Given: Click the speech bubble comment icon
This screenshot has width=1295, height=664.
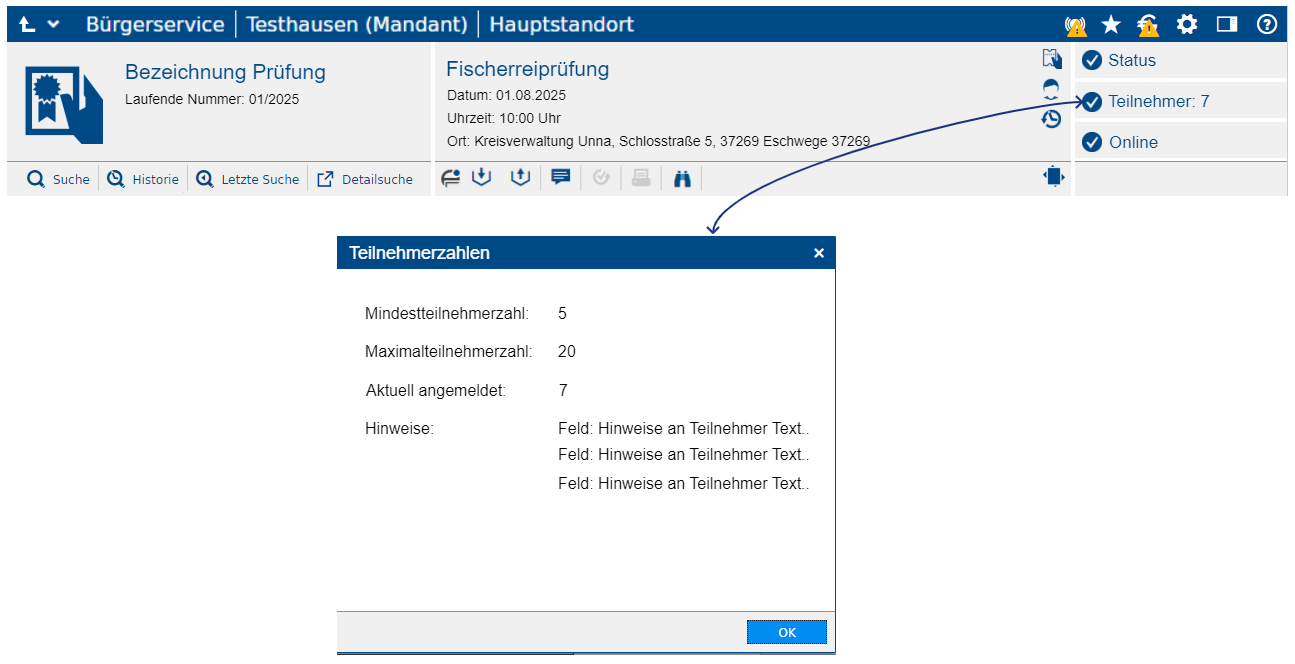Looking at the screenshot, I should [561, 178].
